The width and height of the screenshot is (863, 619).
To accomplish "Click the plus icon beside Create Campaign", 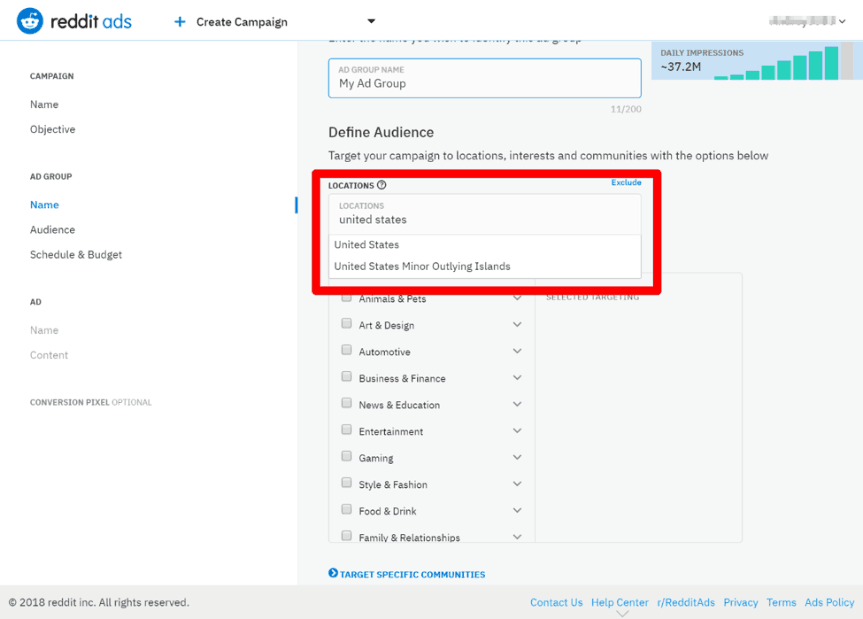I will click(x=180, y=21).
